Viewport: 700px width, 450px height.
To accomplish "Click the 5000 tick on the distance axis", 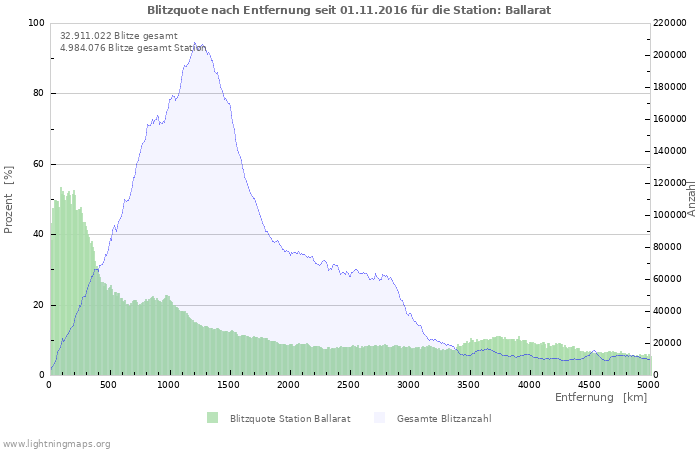I will coord(648,384).
